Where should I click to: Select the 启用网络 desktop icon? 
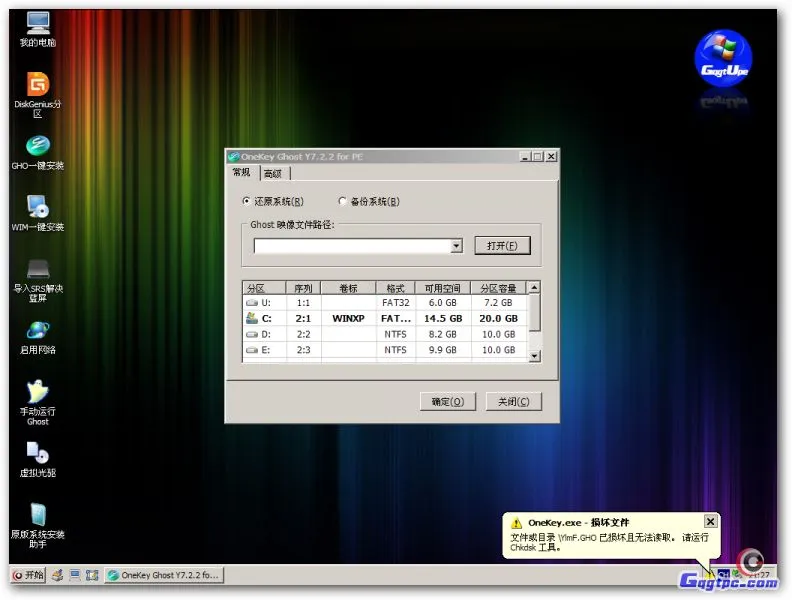coord(38,337)
